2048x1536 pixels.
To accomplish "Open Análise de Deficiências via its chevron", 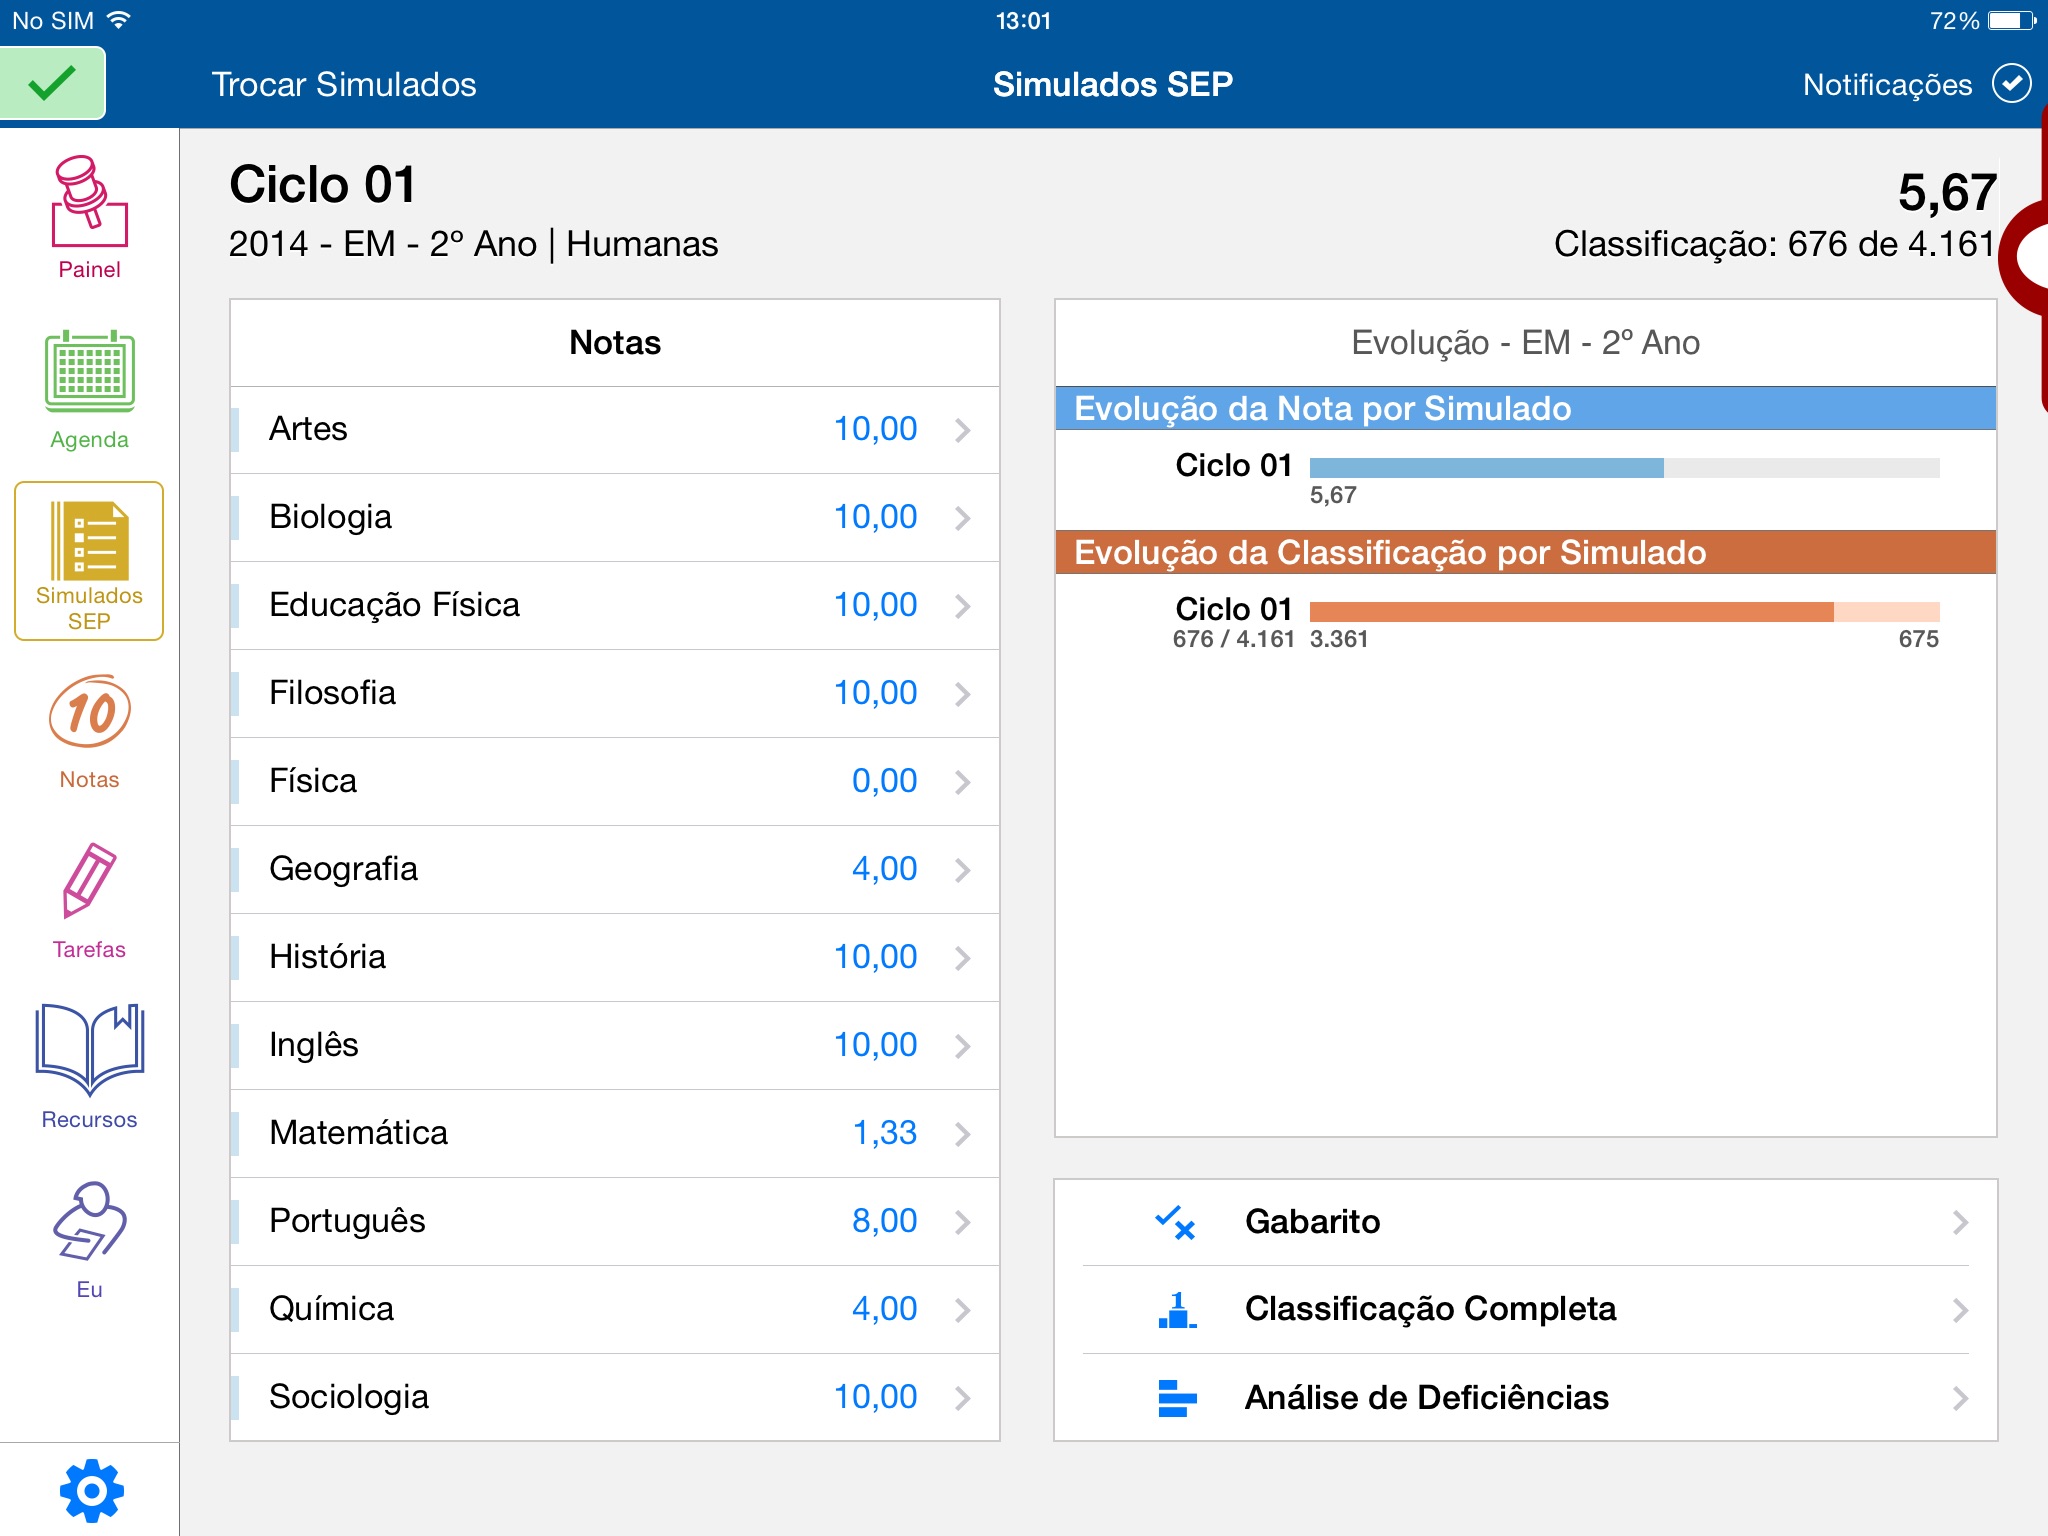I will coord(1960,1398).
